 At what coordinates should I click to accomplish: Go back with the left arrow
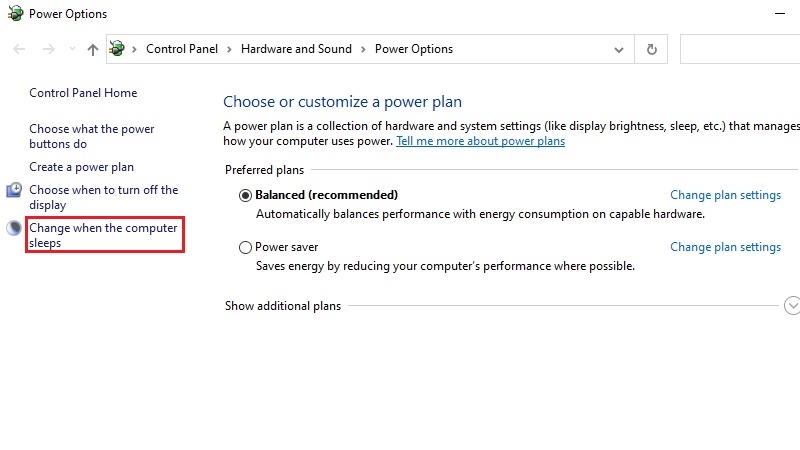(19, 49)
